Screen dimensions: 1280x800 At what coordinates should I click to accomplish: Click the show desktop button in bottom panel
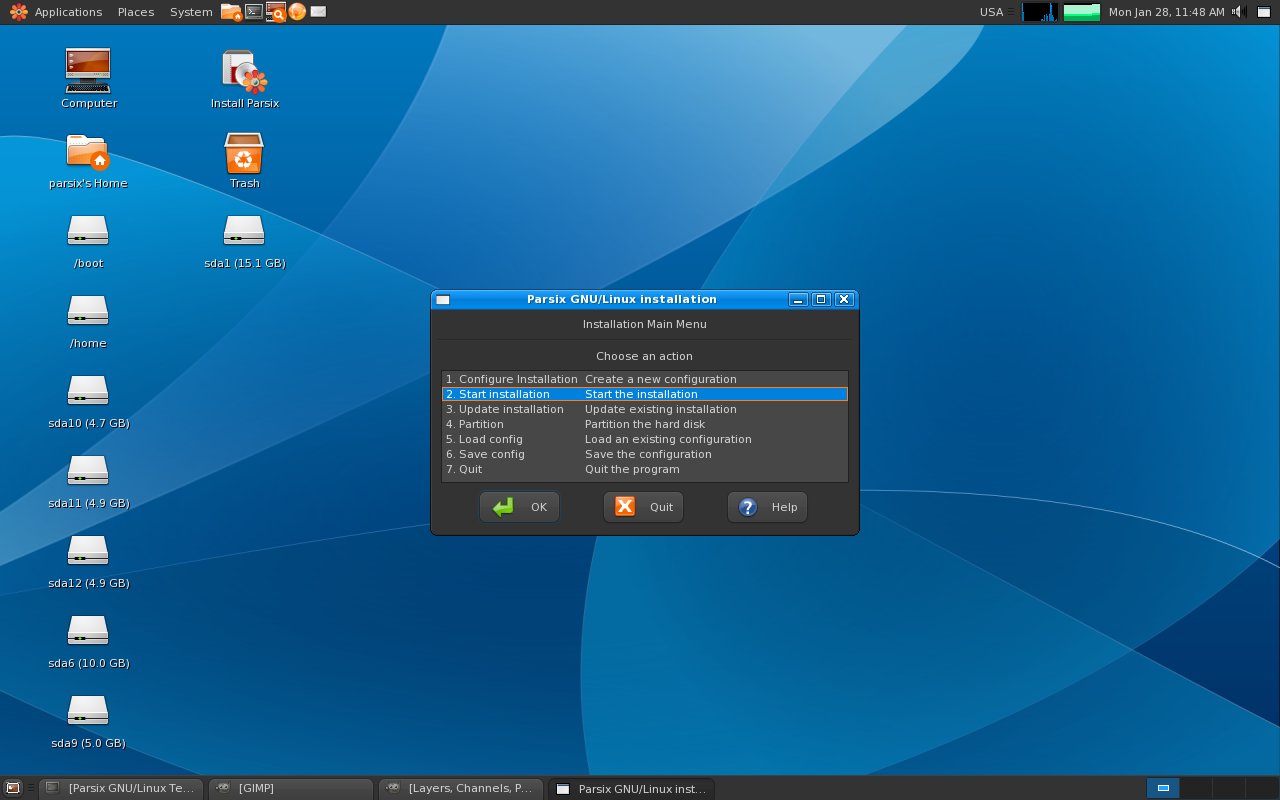(x=12, y=788)
